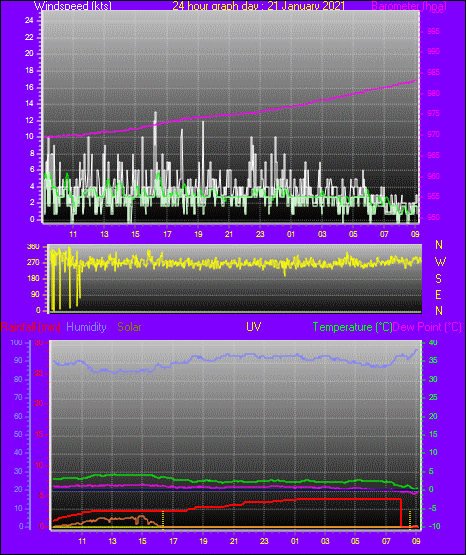Click the 990 barometer axis value
The width and height of the screenshot is (466, 555).
(x=433, y=52)
